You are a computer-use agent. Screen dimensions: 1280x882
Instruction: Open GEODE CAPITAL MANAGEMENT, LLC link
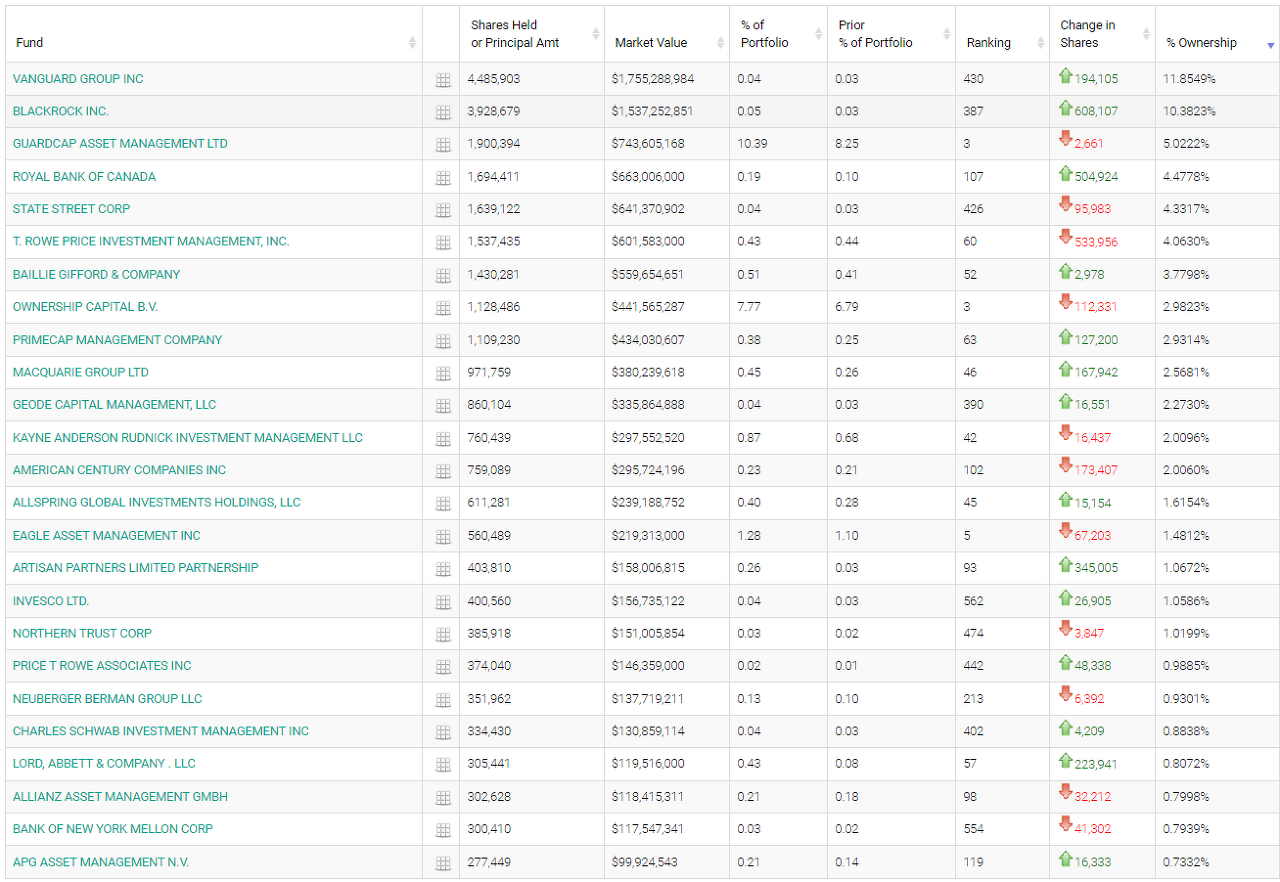click(x=115, y=405)
